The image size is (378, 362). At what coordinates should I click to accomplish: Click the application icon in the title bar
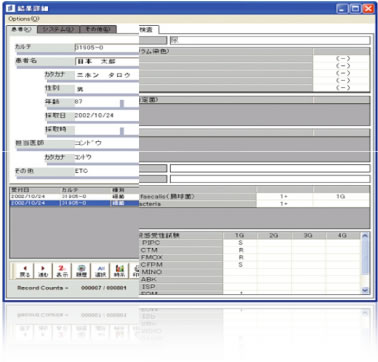10,8
